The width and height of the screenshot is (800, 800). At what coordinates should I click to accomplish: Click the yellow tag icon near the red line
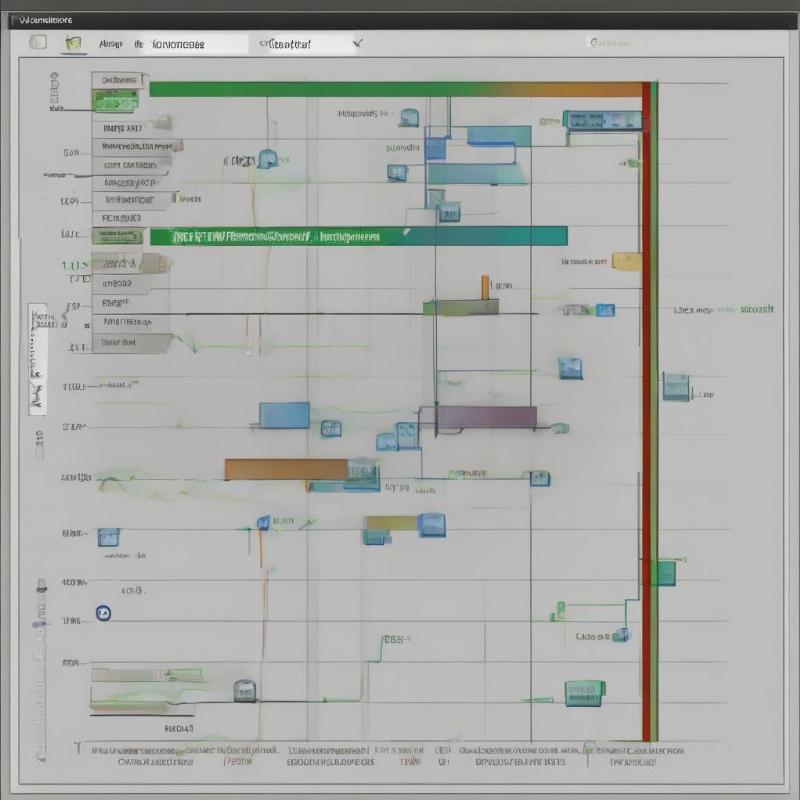625,262
